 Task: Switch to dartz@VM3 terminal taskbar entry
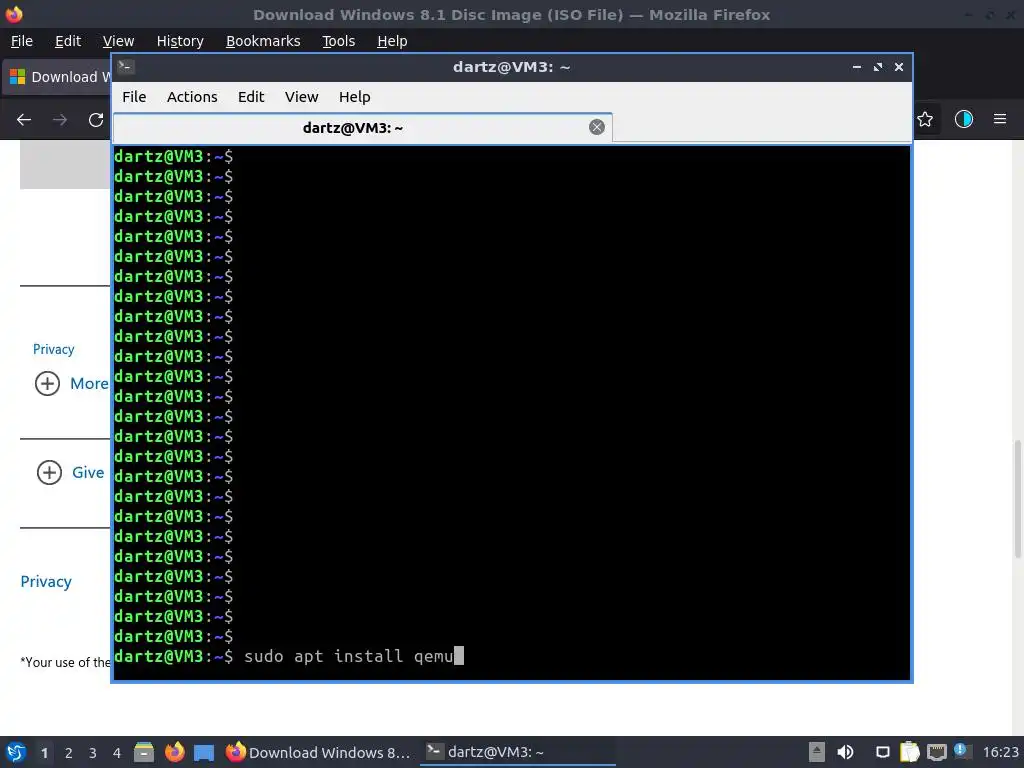click(518, 752)
